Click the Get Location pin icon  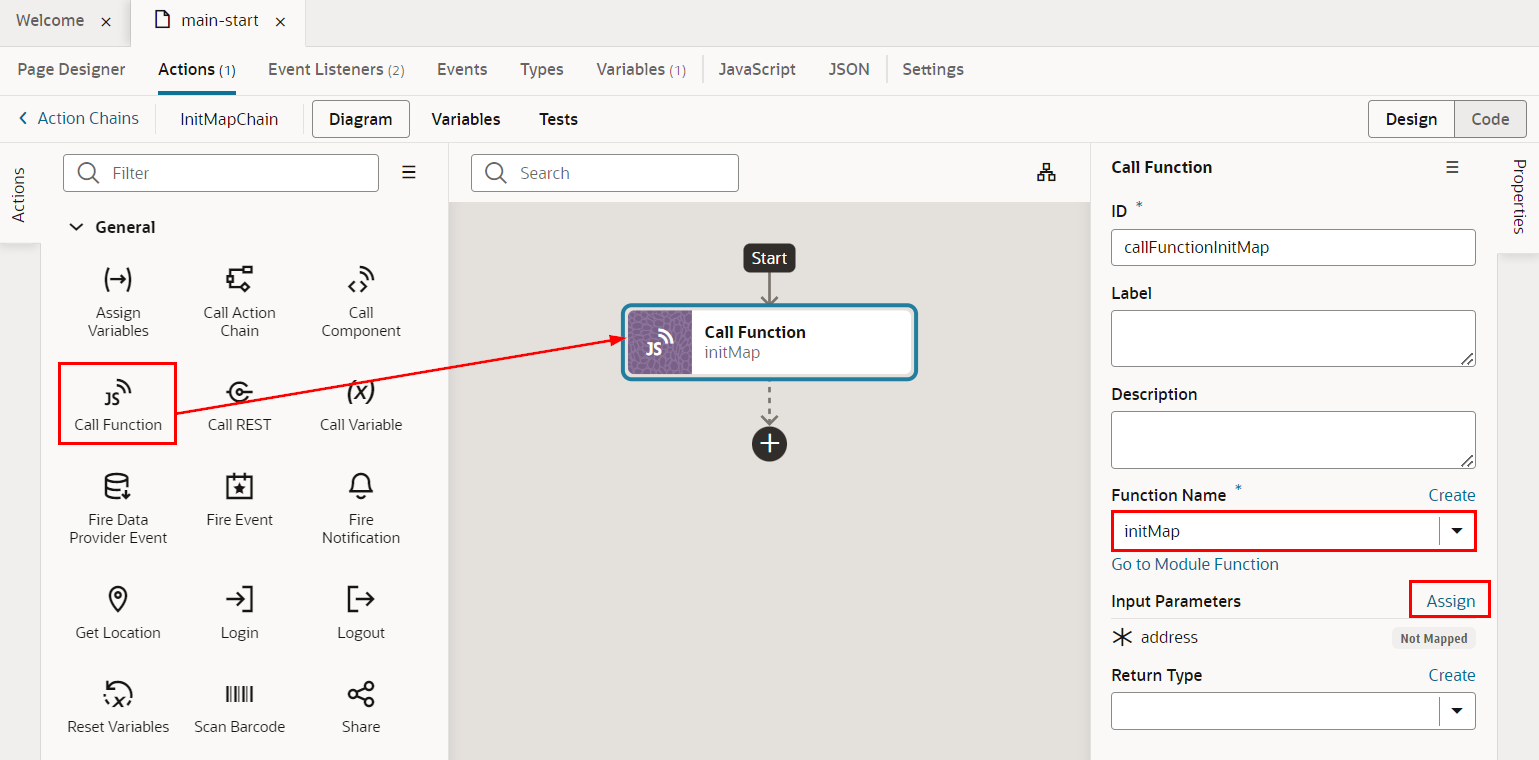(x=118, y=600)
